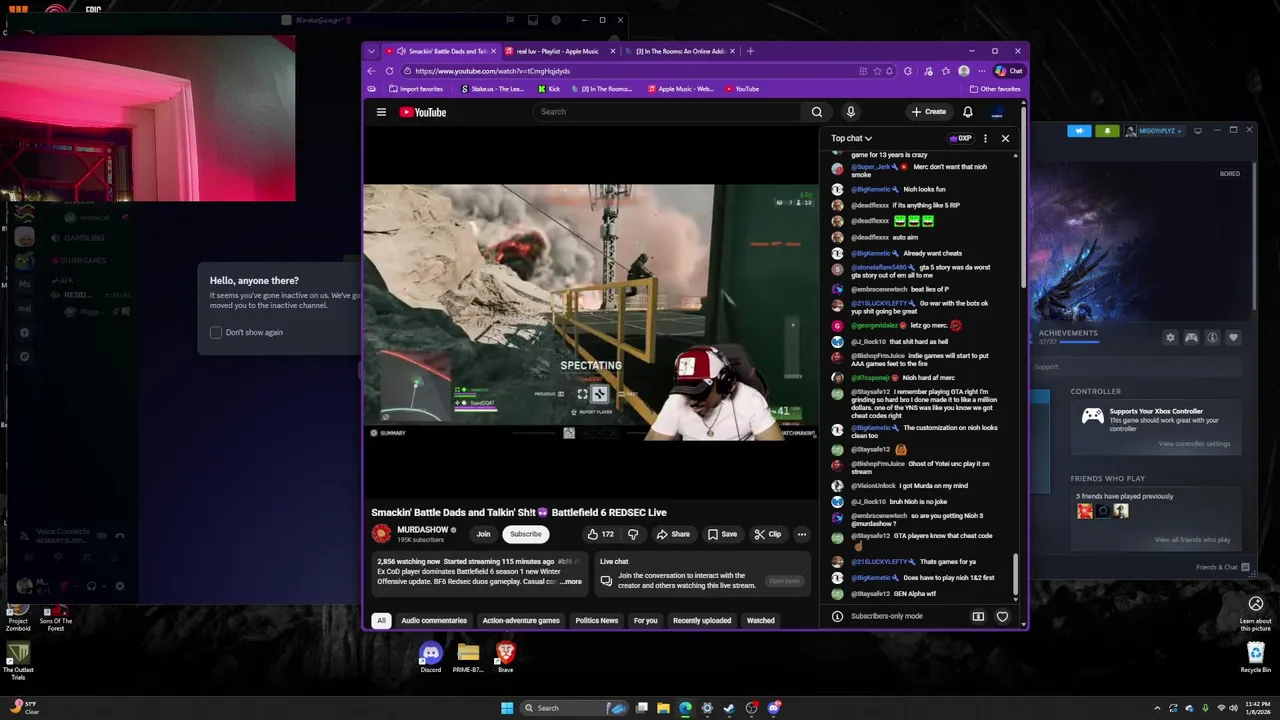Select Audio commentaries chip
1280x720 pixels.
pos(434,620)
